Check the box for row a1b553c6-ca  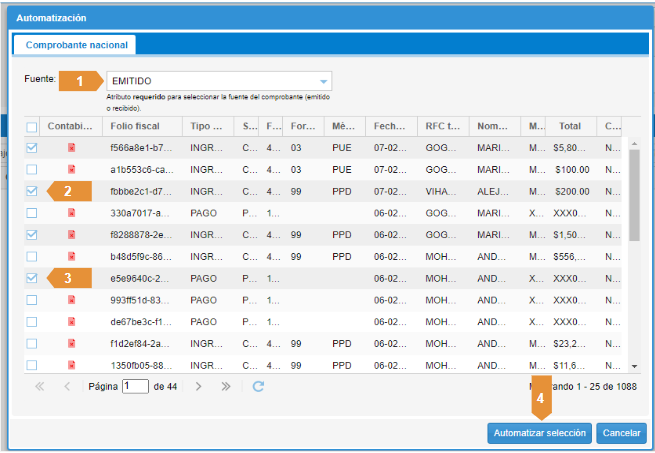tap(32, 170)
